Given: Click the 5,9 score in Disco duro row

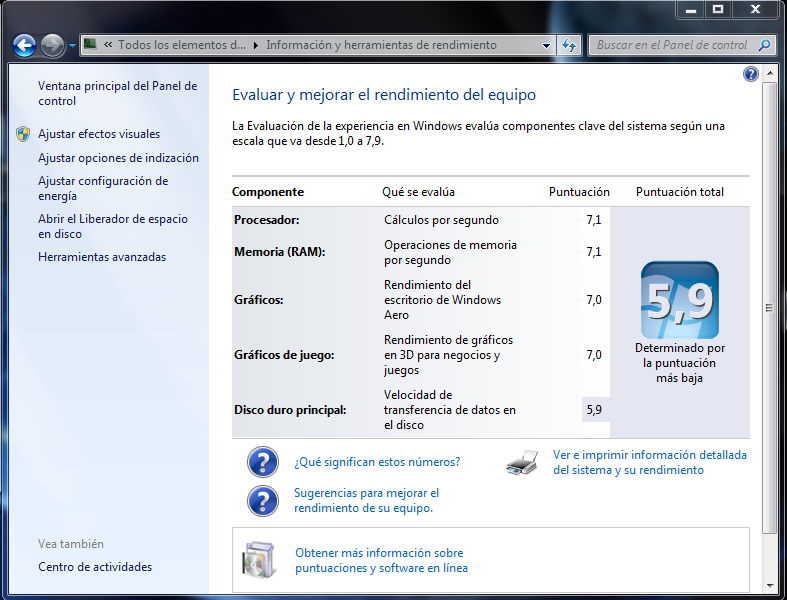Looking at the screenshot, I should (594, 410).
